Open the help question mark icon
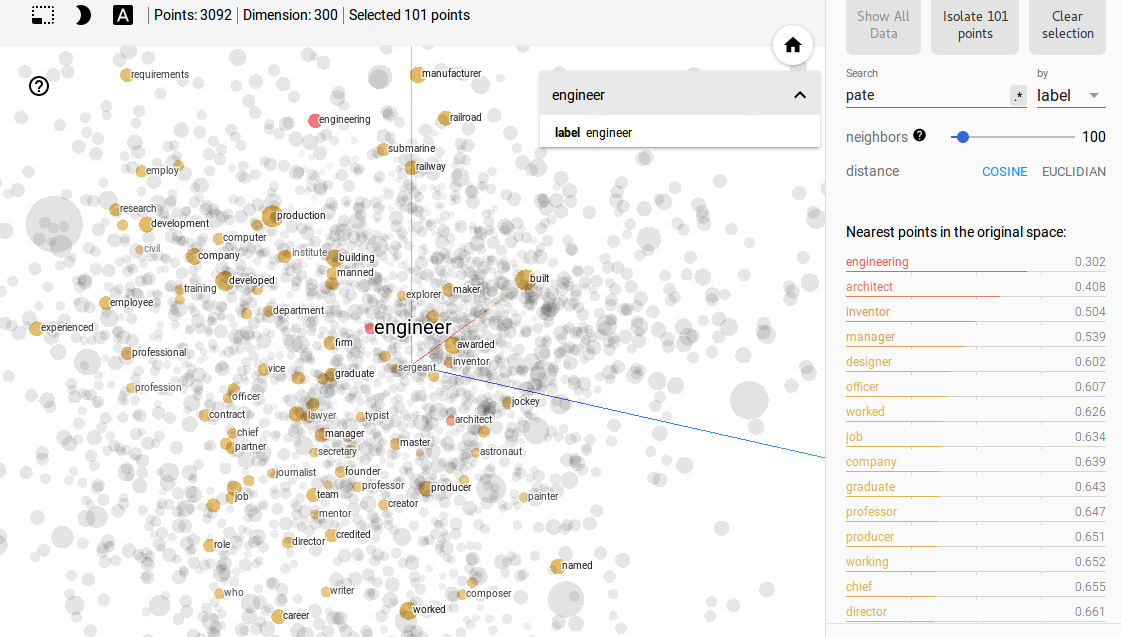This screenshot has width=1121, height=637. [x=39, y=87]
